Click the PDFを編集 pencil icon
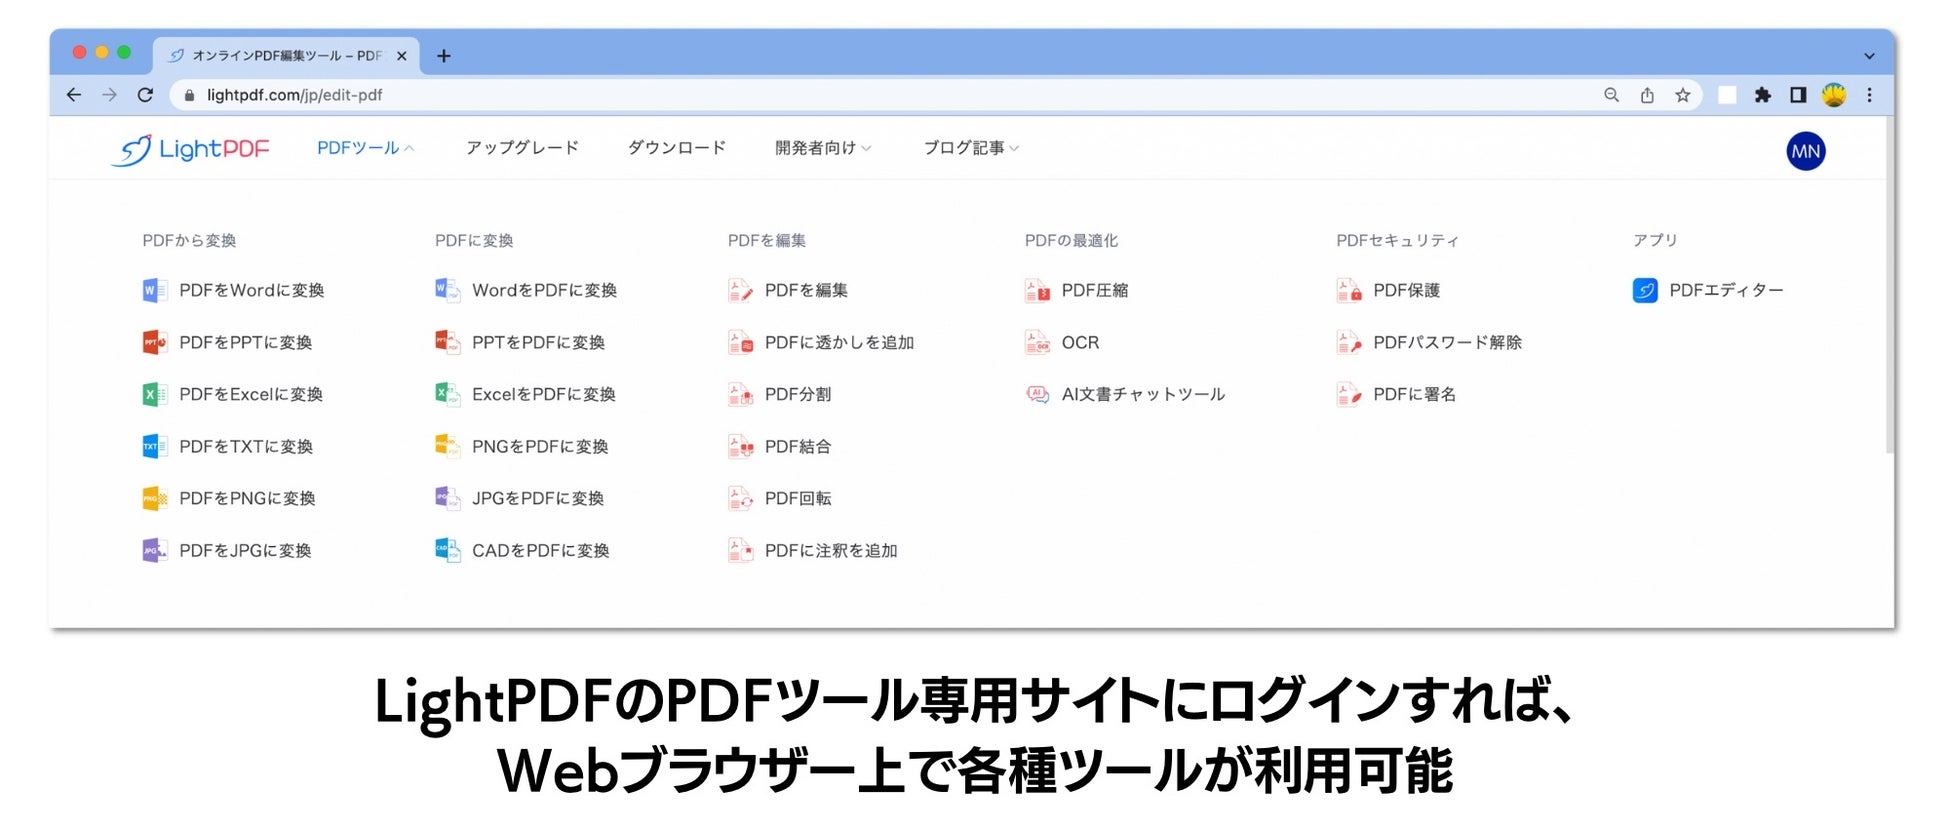The image size is (1950, 829). [x=740, y=291]
